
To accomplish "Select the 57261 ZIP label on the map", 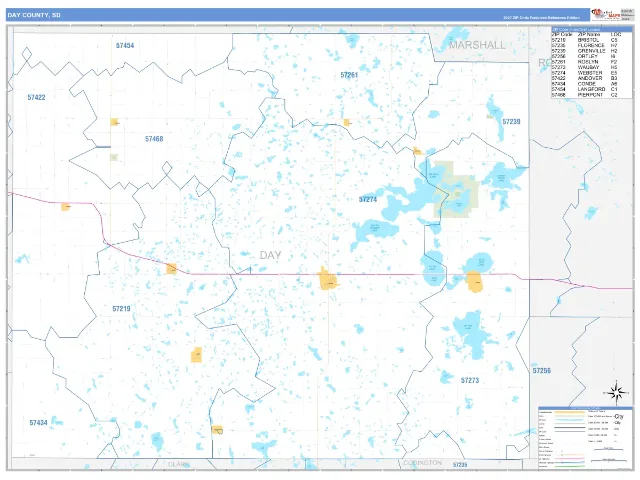I will click(x=349, y=75).
